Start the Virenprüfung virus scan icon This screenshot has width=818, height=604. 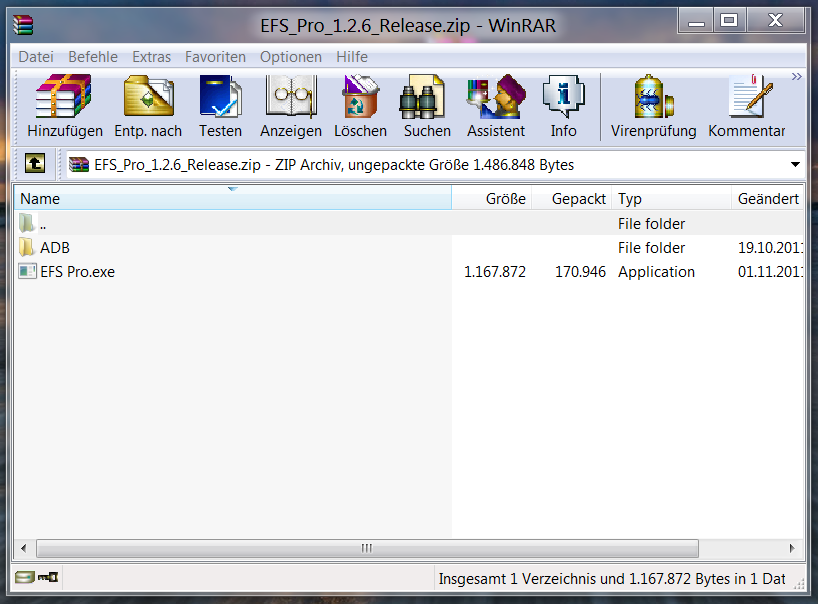point(652,105)
